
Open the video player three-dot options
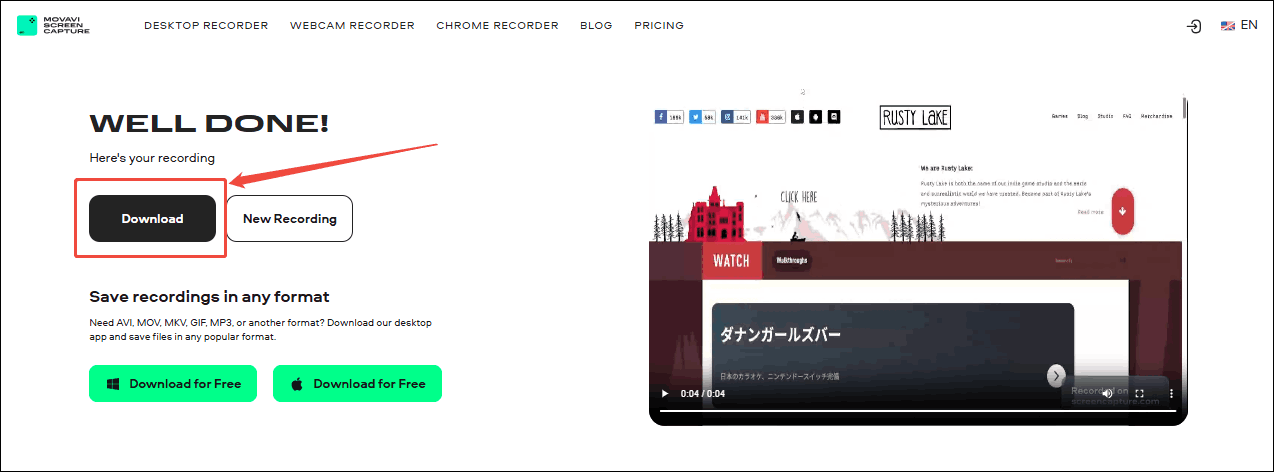click(1171, 394)
